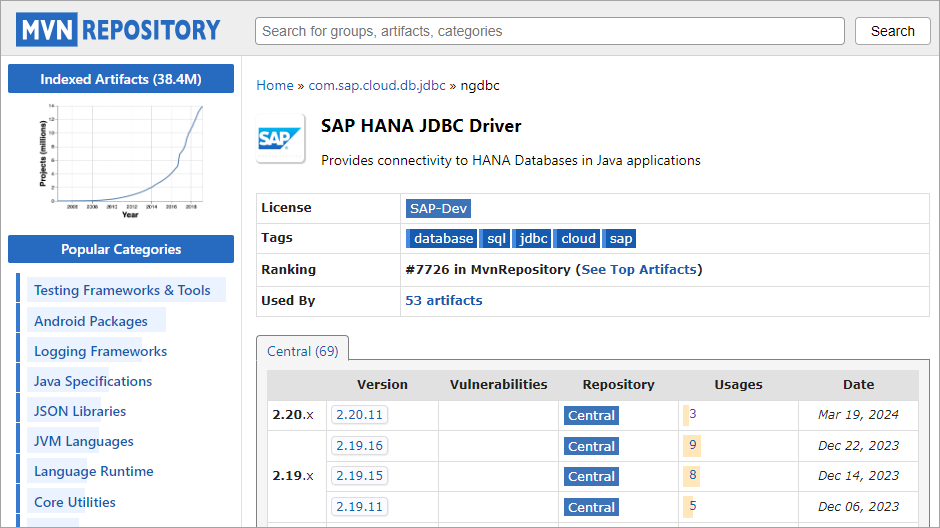The width and height of the screenshot is (940, 528).
Task: Open JVM Languages category
Action: point(83,441)
